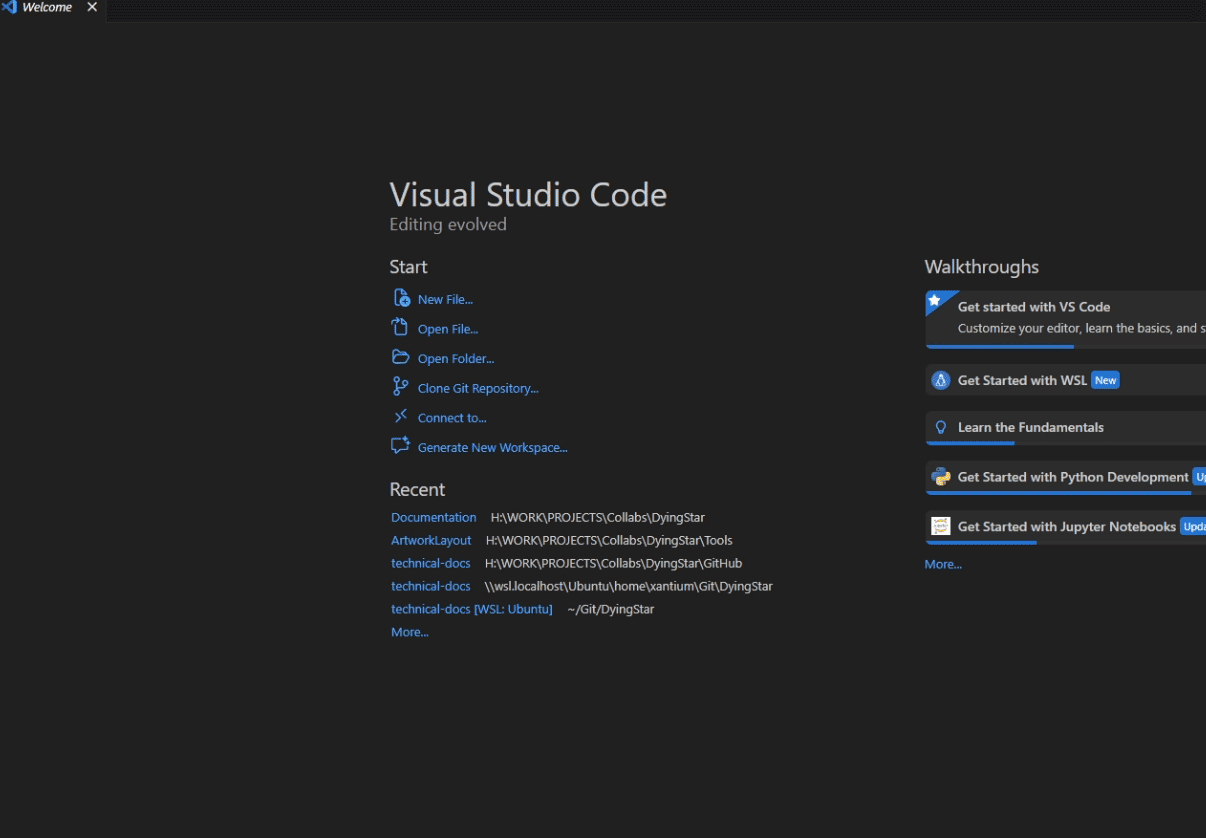Viewport: 1206px width, 838px height.
Task: Show more walkthroughs
Action: (943, 564)
